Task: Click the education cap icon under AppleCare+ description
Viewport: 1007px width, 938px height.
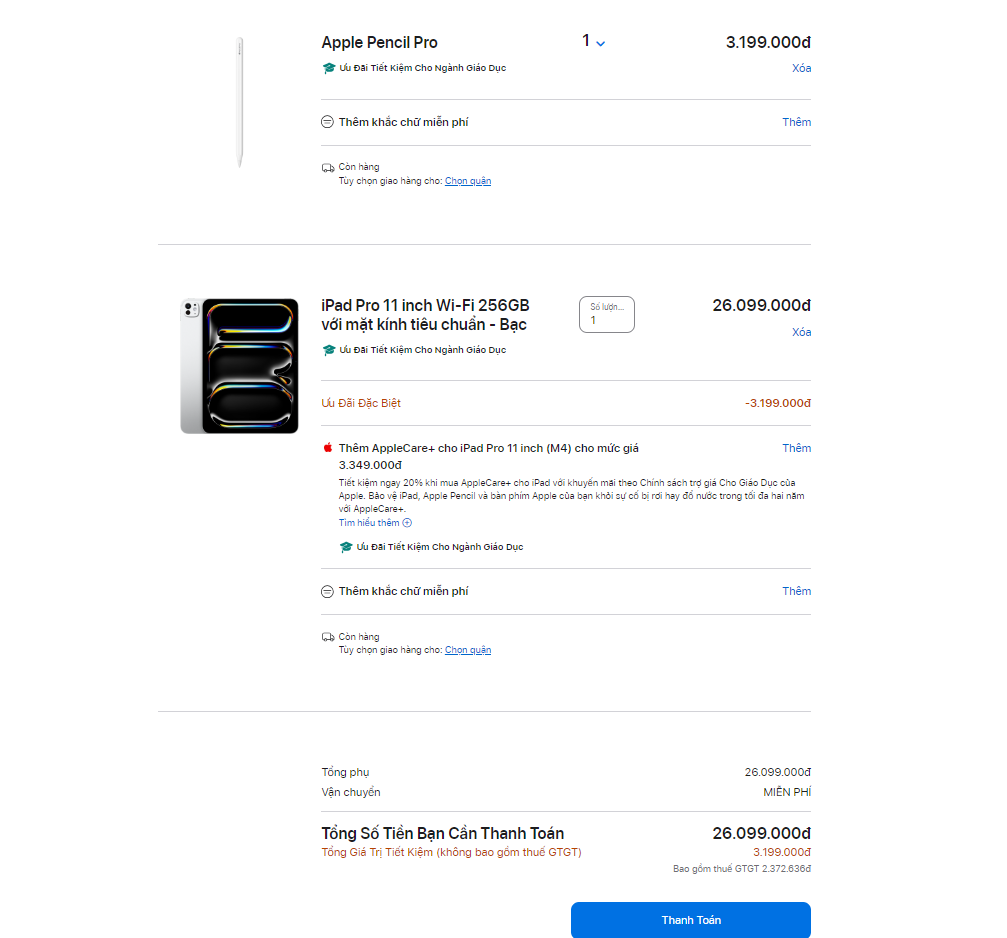Action: pos(346,547)
